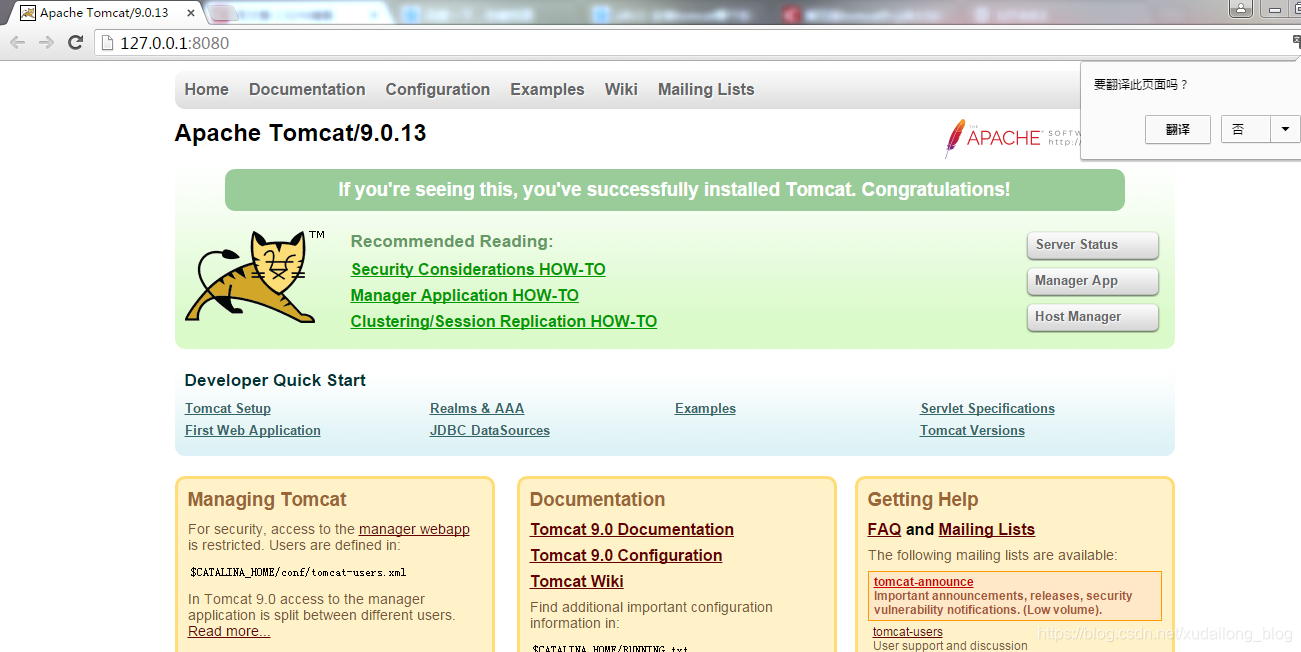Open Configuration in top navigation
1301x652 pixels.
tap(437, 89)
